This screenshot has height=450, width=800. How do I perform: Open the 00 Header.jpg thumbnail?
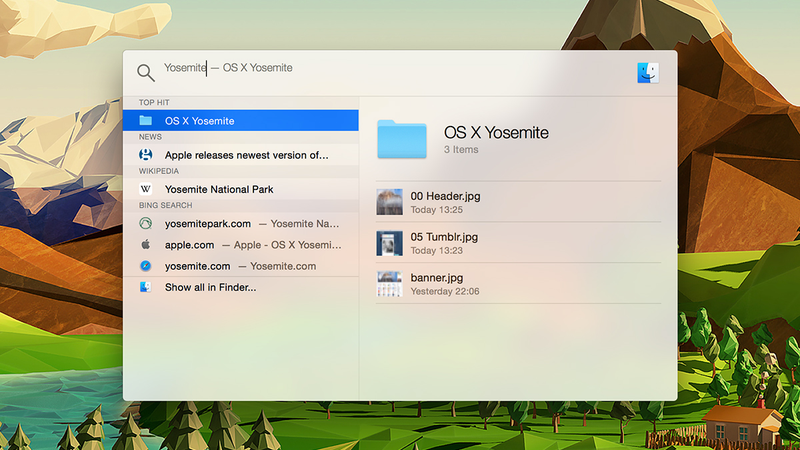tap(389, 202)
